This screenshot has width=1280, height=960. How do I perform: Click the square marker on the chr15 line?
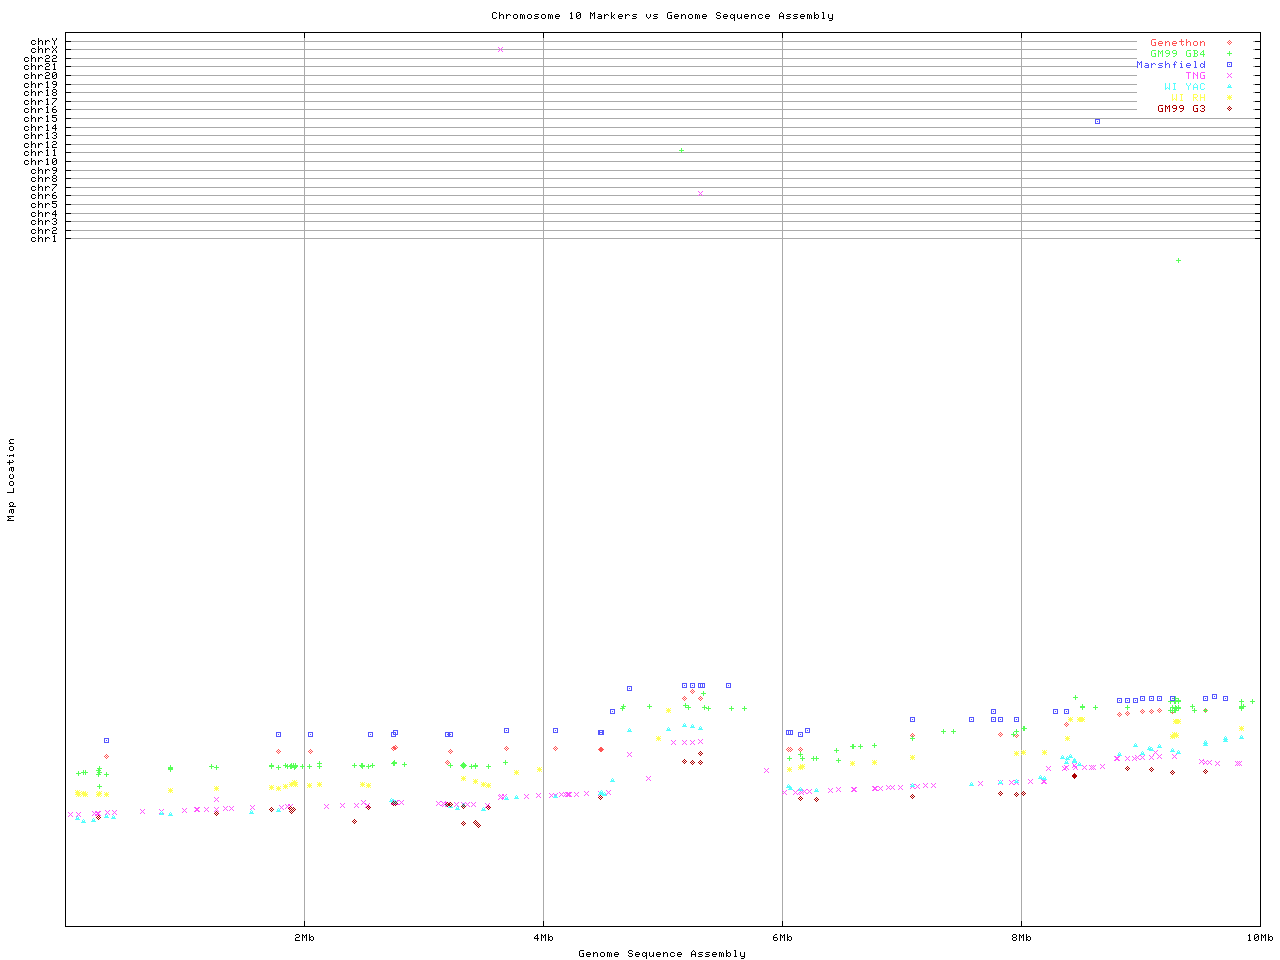(1097, 122)
